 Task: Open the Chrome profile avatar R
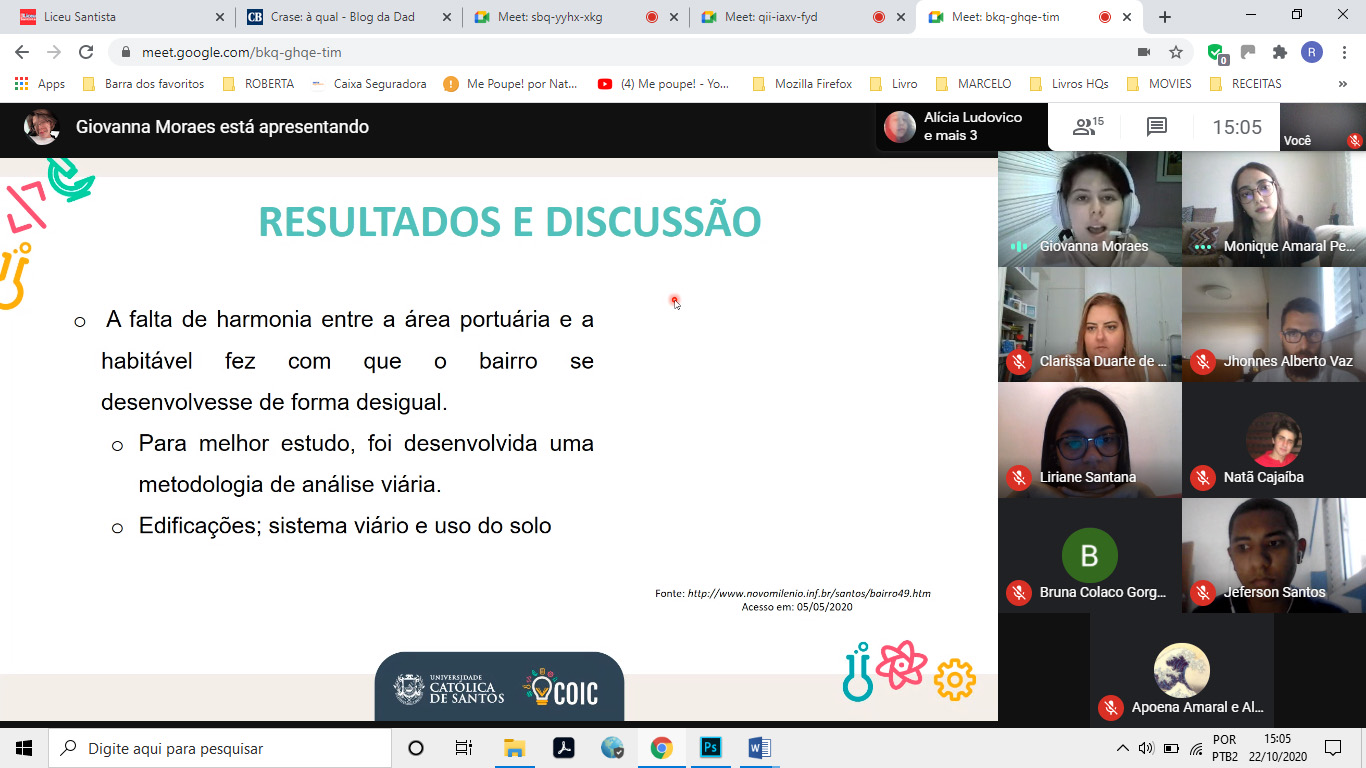(x=1311, y=52)
